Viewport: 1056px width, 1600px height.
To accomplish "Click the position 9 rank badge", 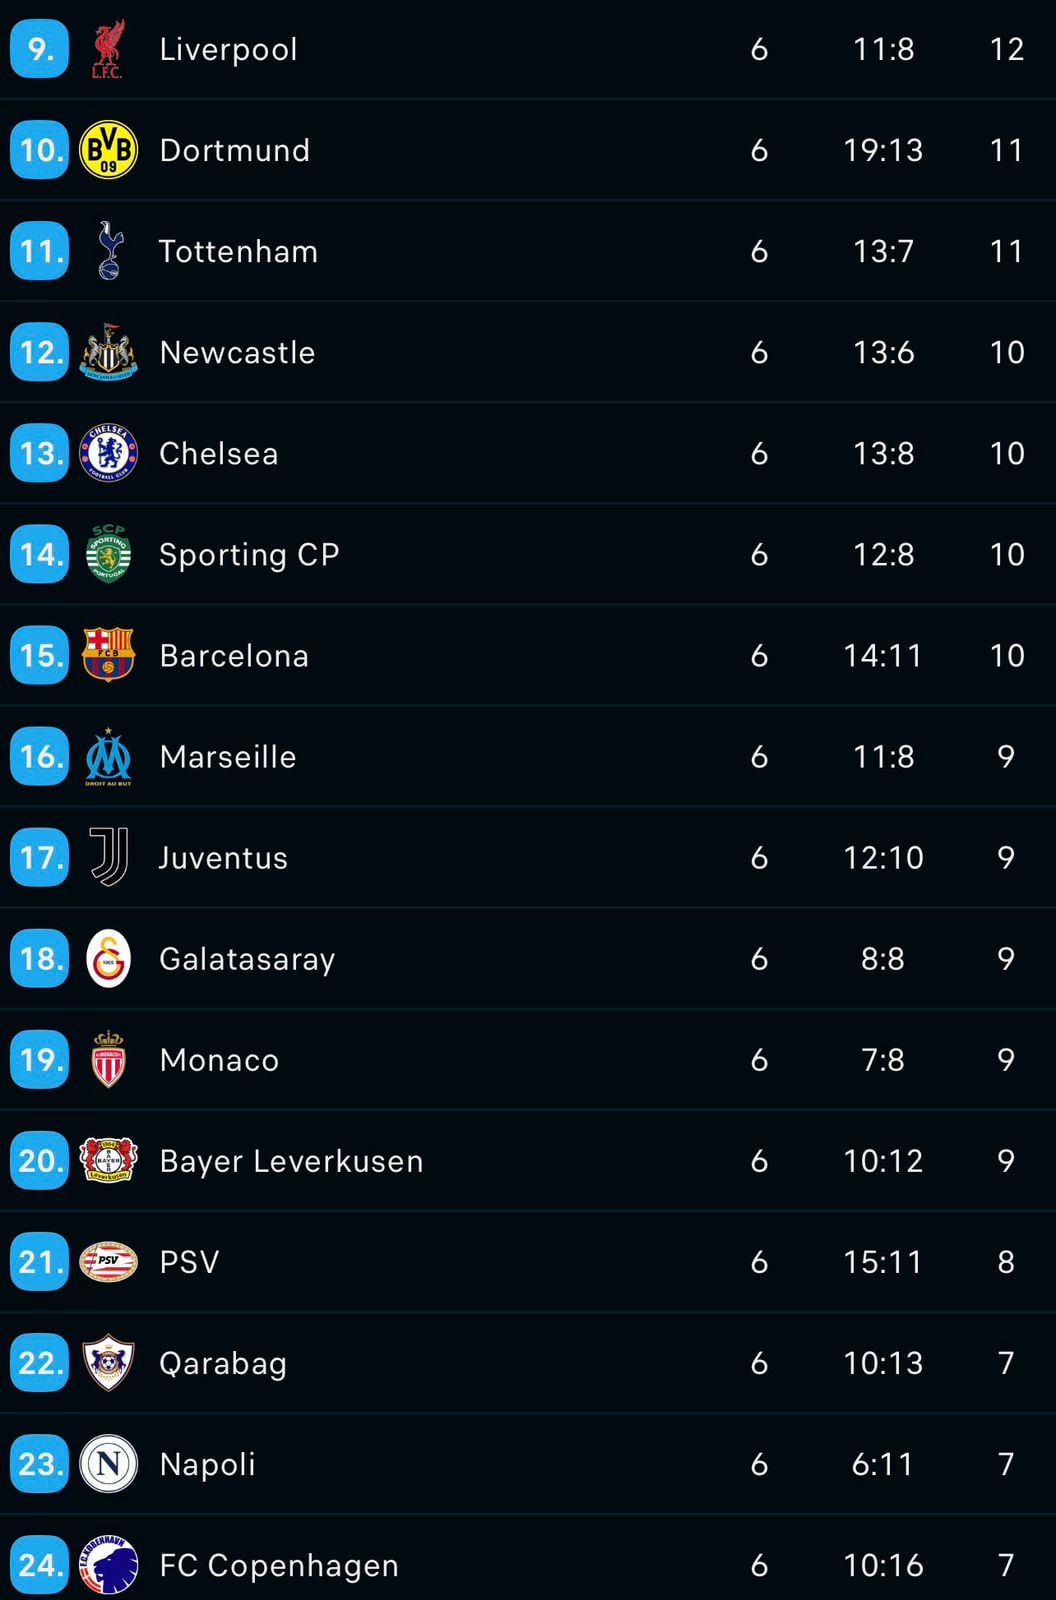I will [x=40, y=49].
